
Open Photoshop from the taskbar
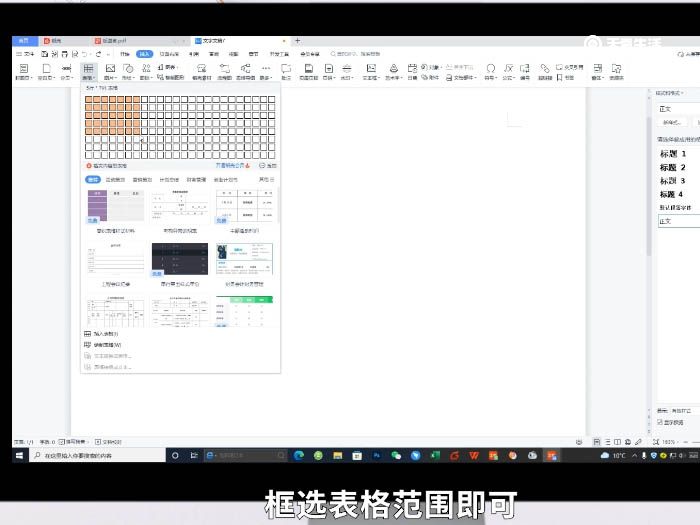coord(376,455)
